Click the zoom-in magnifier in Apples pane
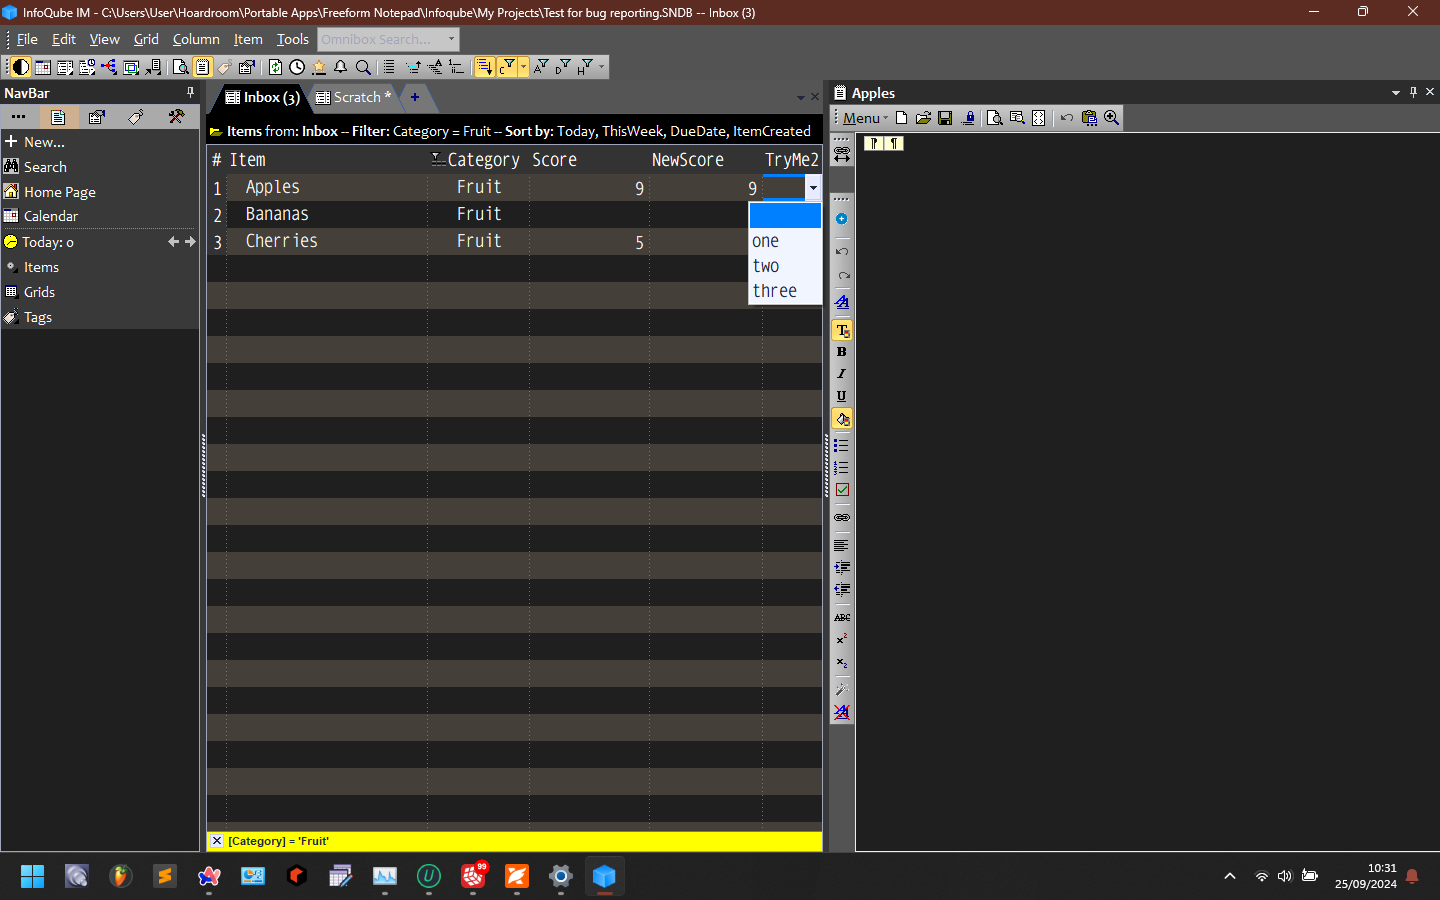Screen dimensions: 1440x900 click(1111, 118)
